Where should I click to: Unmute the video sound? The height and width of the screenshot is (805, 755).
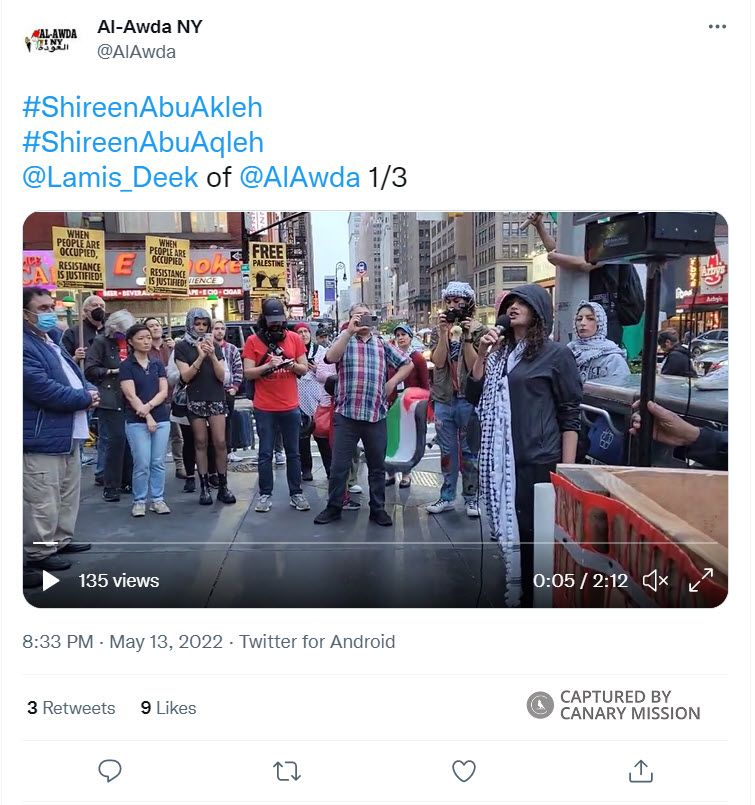pos(655,581)
